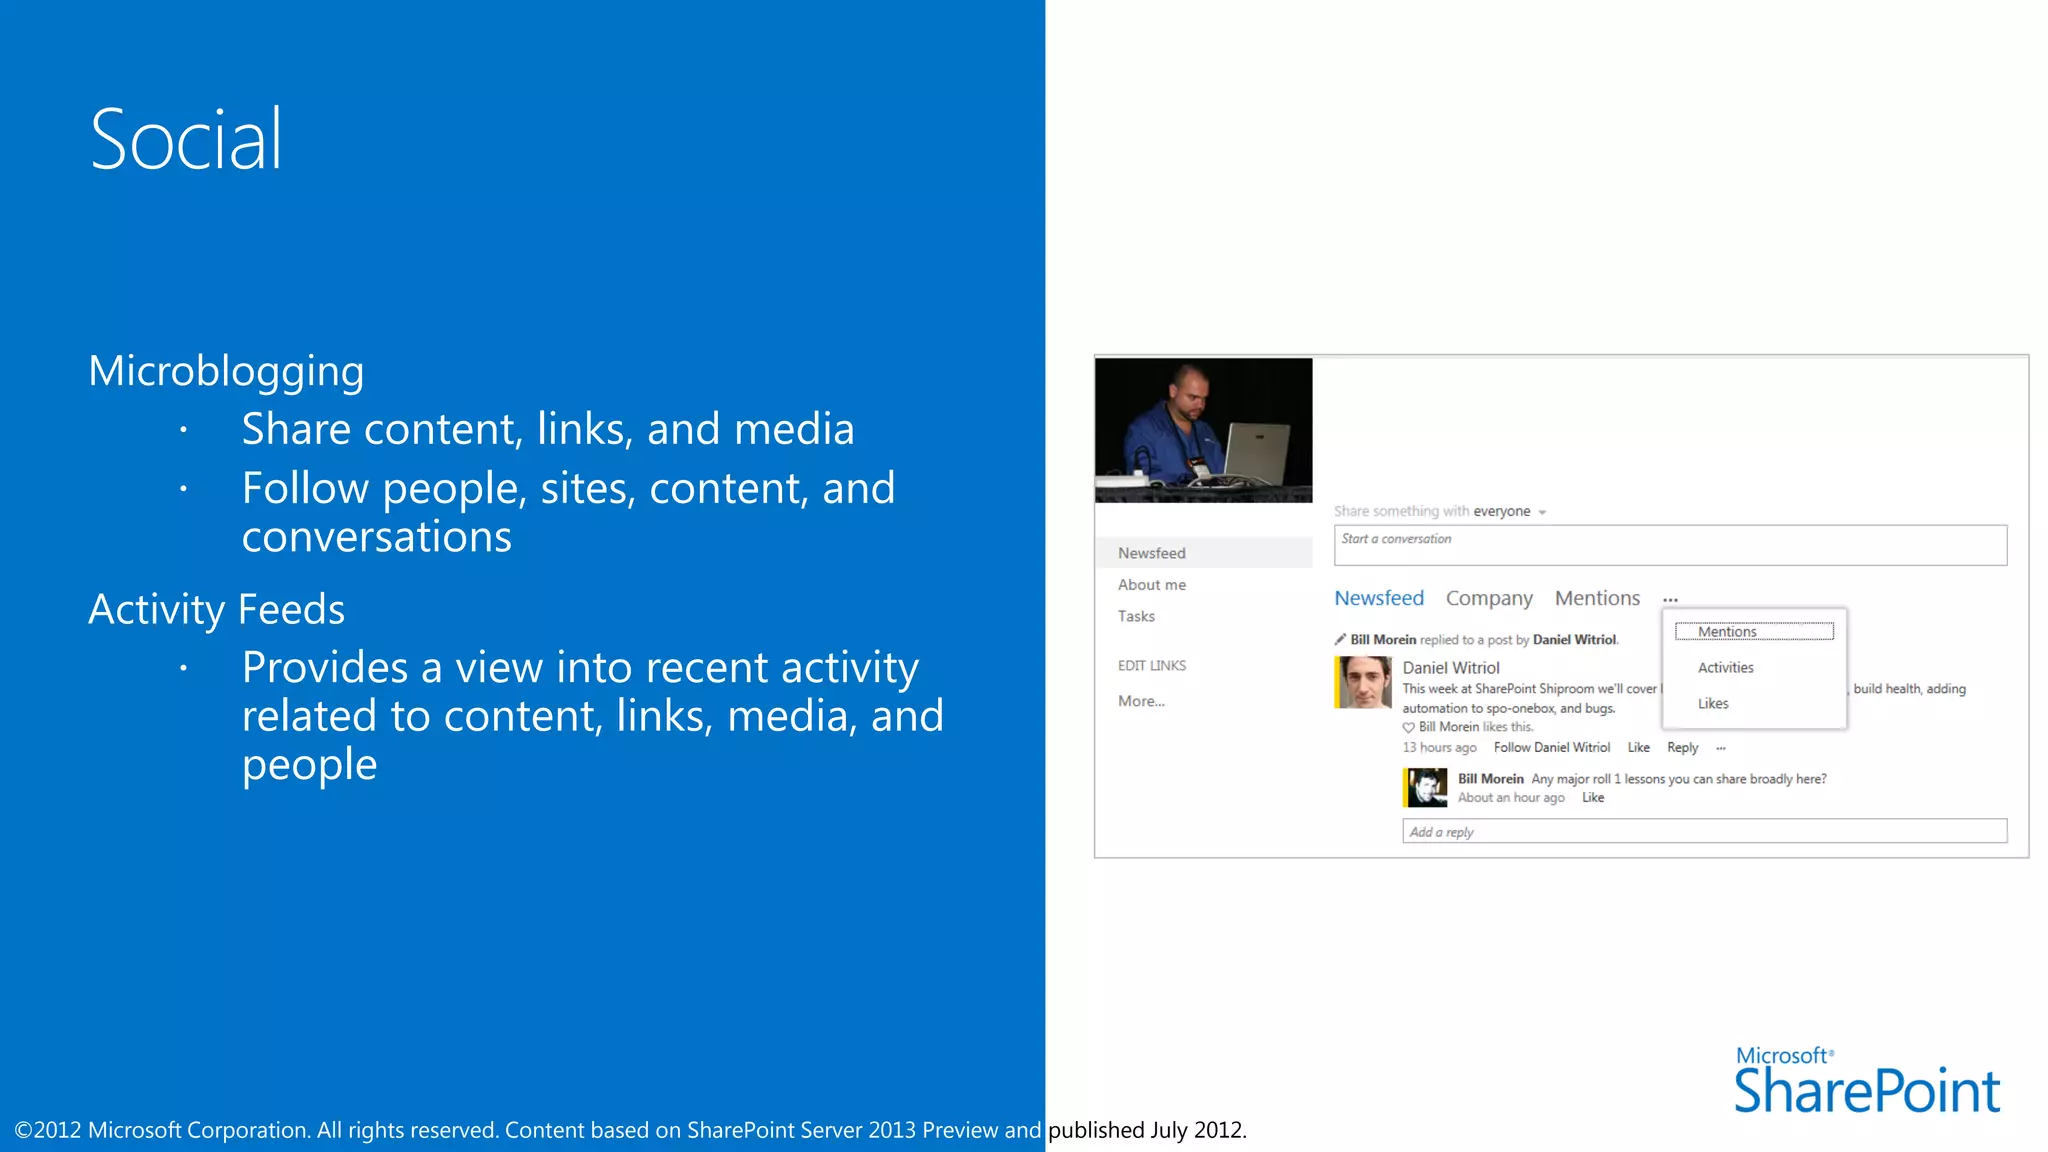Select Activities in the popup menu
The height and width of the screenshot is (1152, 2048).
pos(1725,668)
